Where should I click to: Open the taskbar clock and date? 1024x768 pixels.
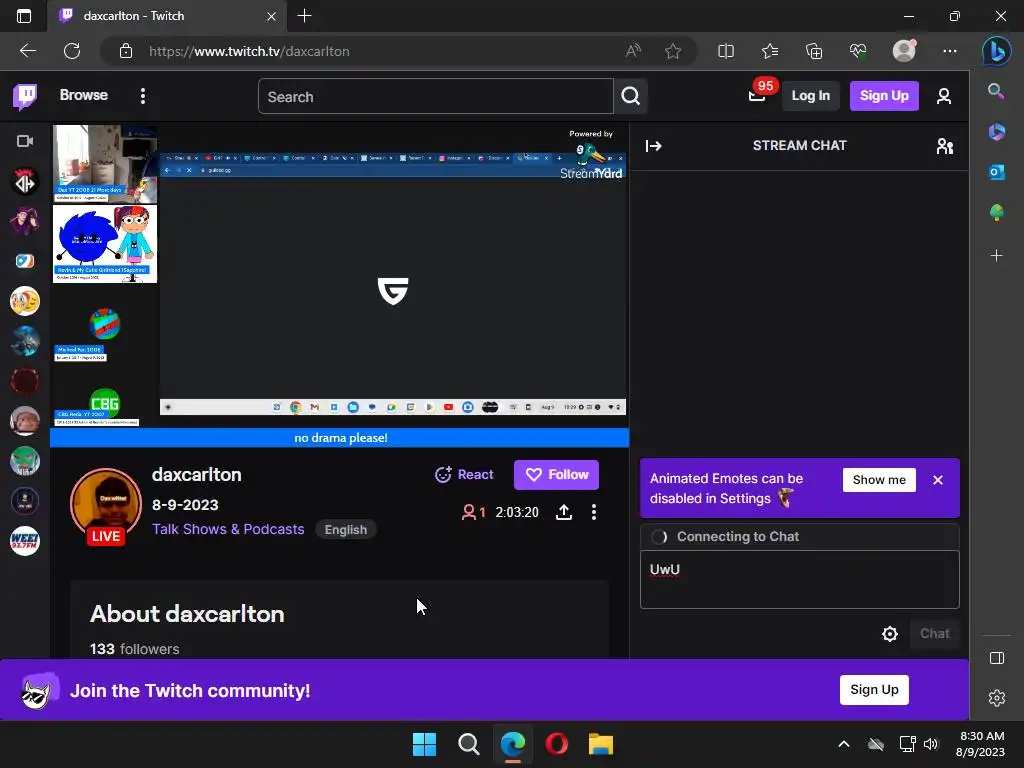click(980, 744)
